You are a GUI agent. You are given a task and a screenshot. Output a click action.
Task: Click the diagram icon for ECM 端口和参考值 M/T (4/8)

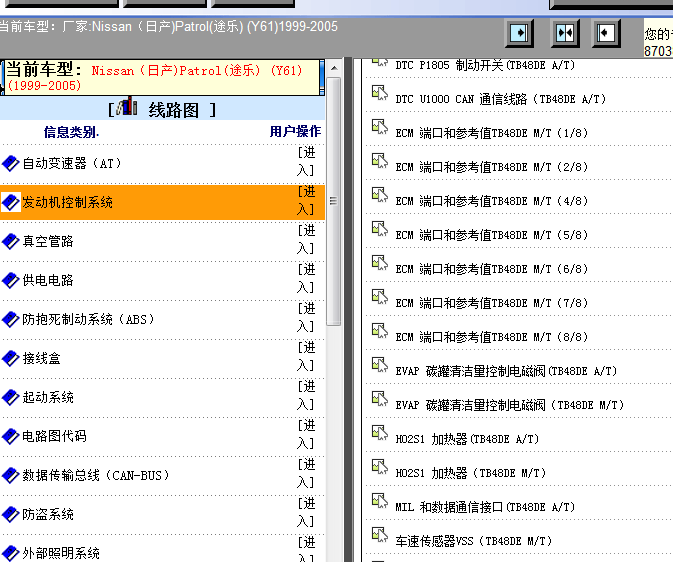pos(380,194)
